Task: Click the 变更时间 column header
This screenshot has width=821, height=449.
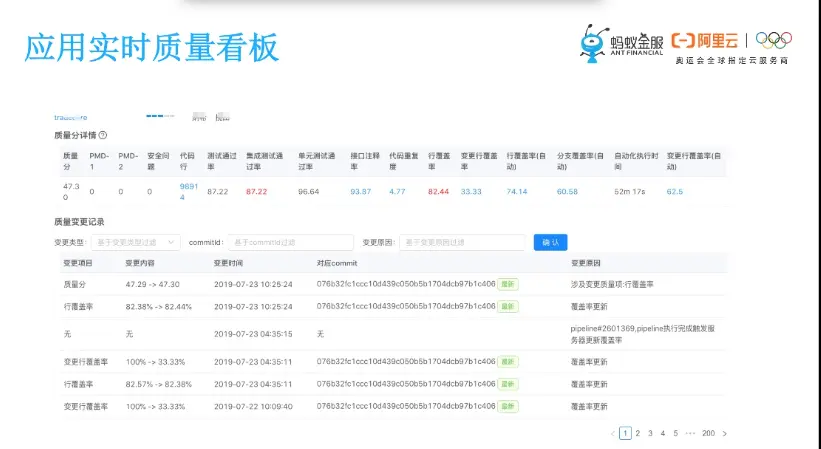Action: tap(228, 263)
